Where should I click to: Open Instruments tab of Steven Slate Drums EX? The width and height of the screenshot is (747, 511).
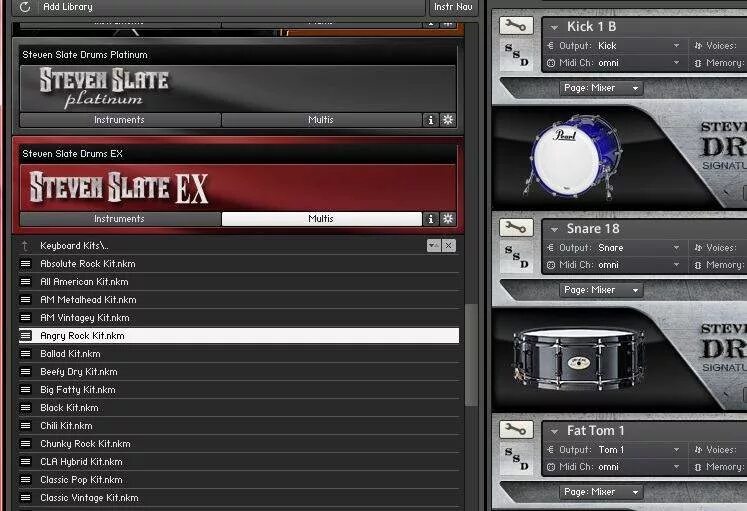(120, 219)
